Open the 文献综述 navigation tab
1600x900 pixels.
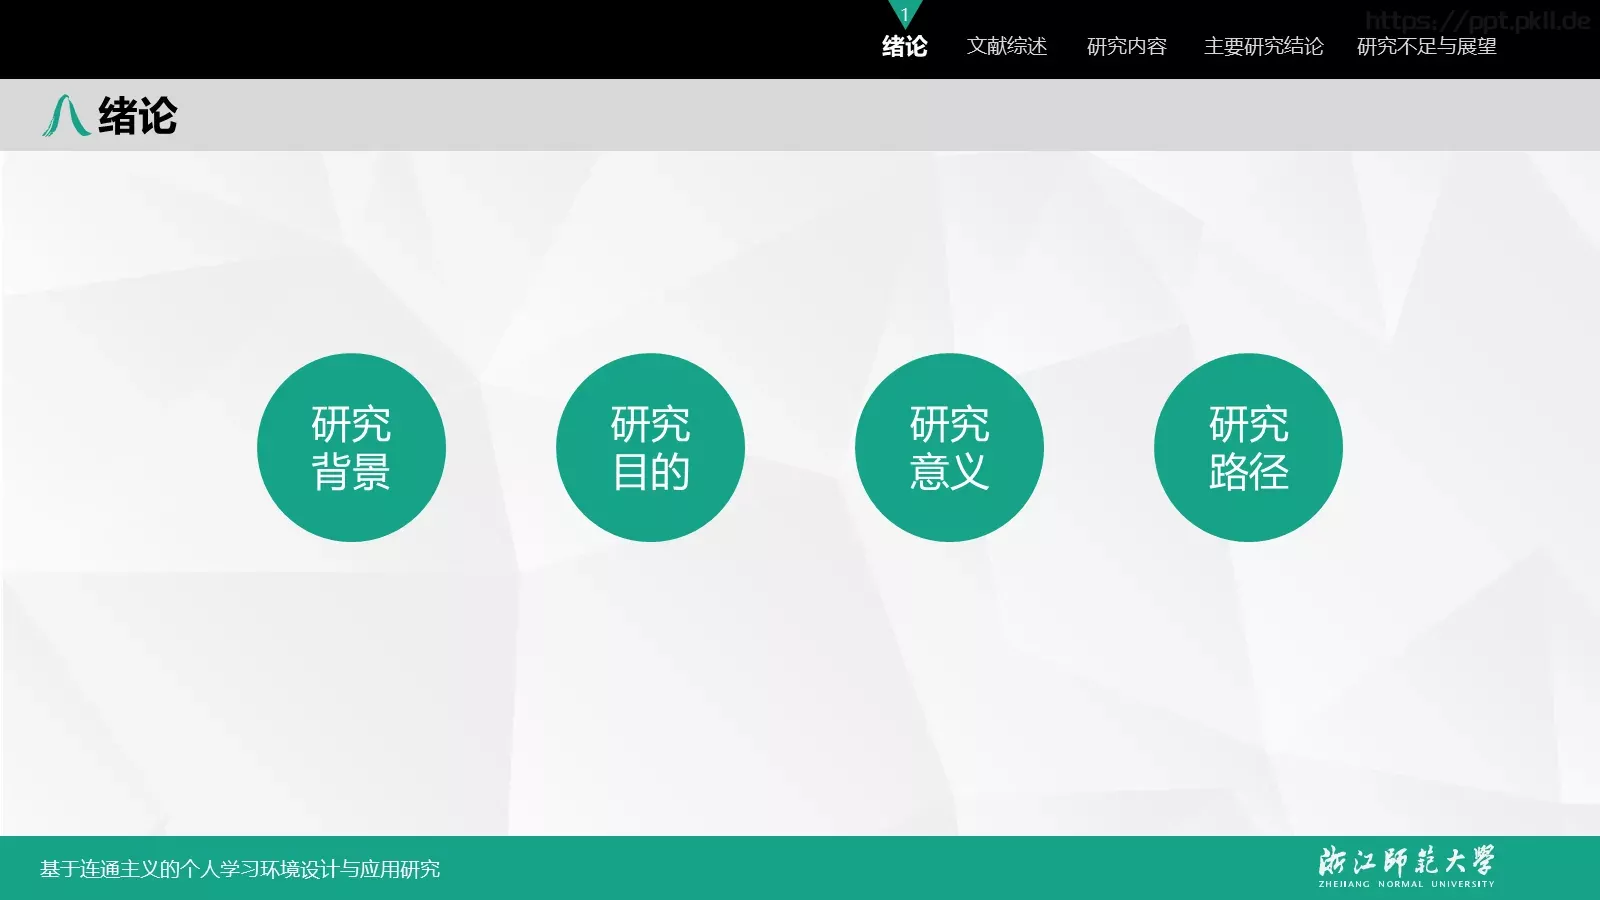point(1007,46)
